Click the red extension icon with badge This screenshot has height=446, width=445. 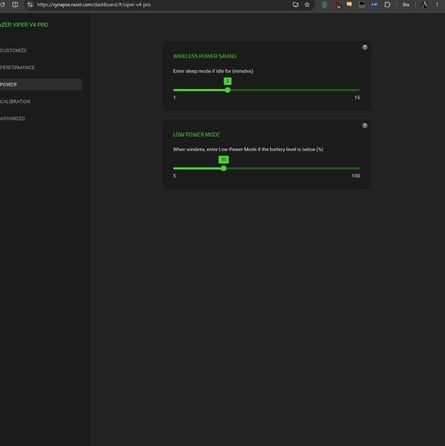[337, 5]
